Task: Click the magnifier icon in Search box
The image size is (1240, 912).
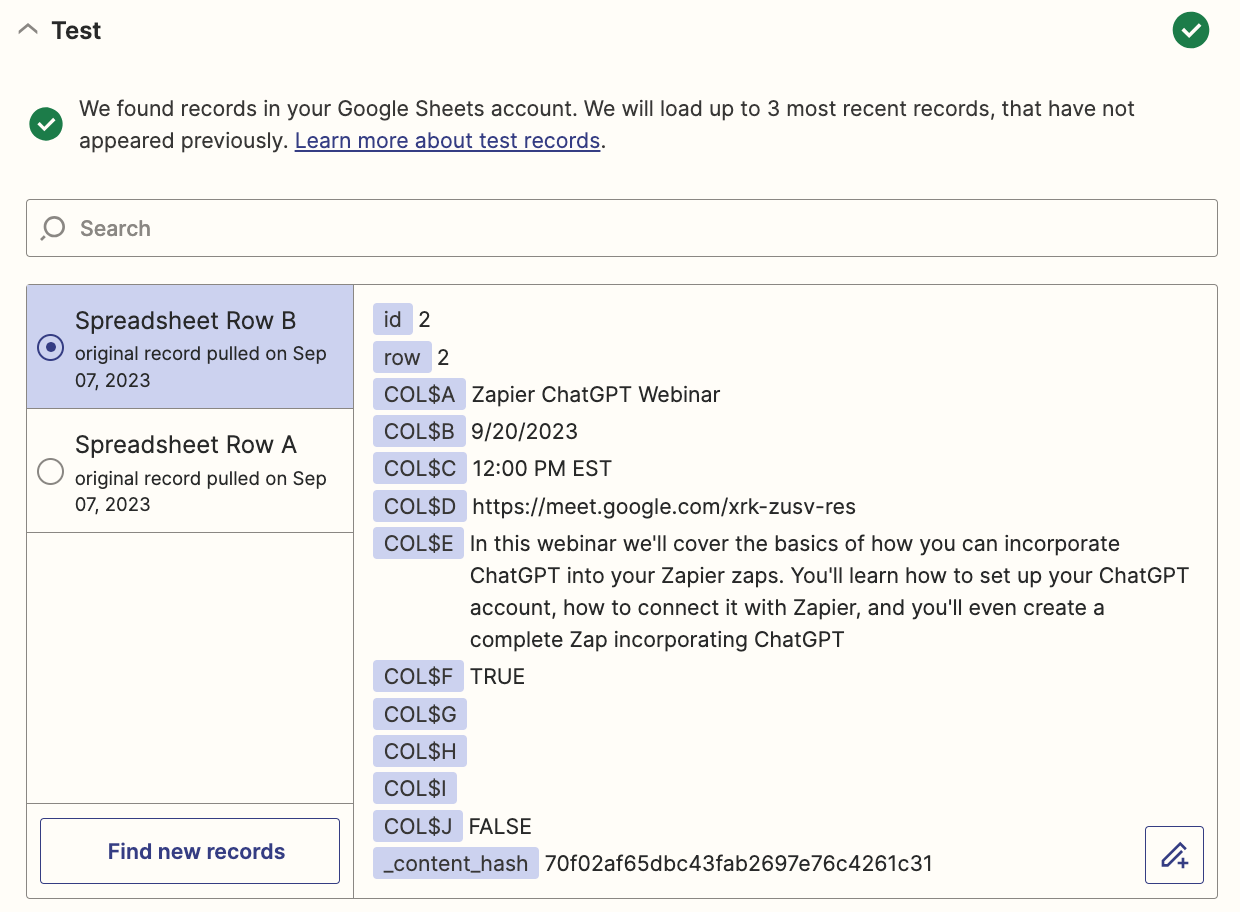Action: (53, 228)
